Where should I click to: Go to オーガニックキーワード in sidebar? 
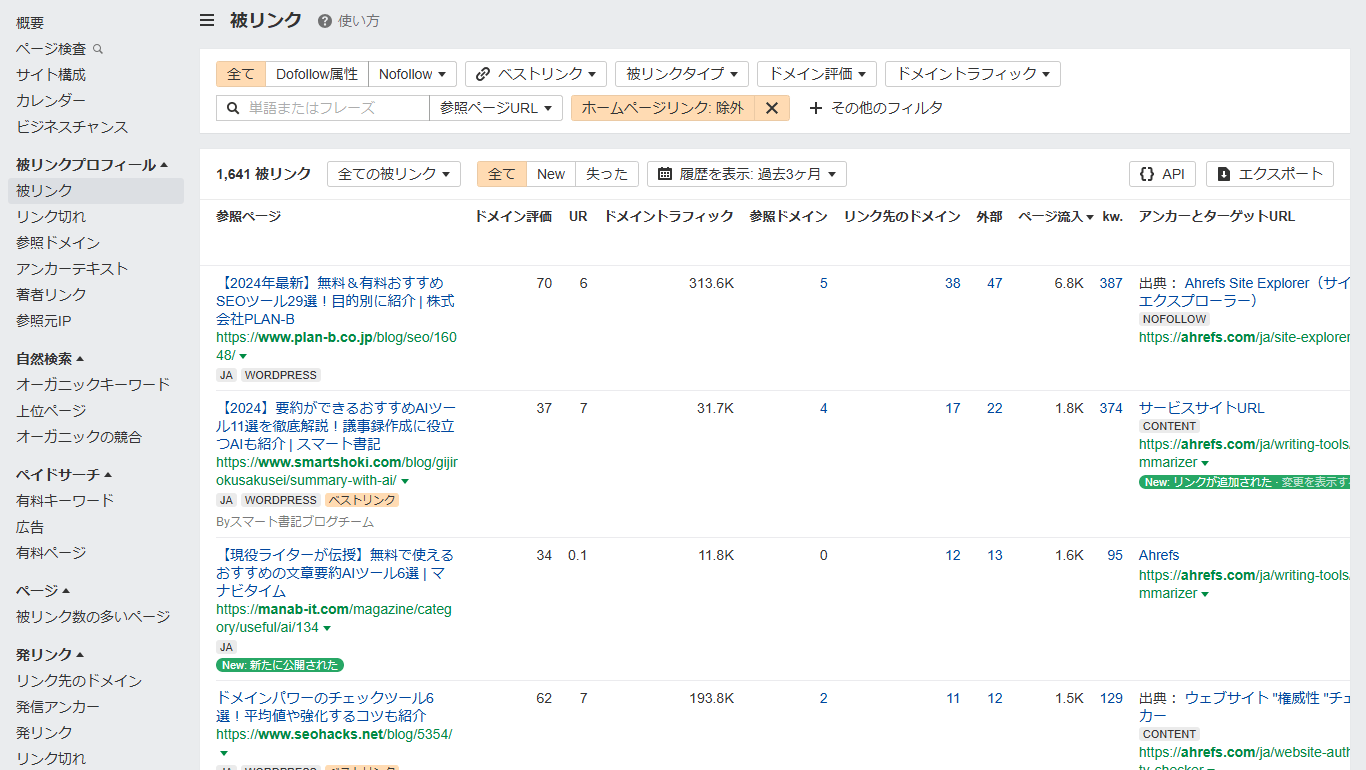[x=93, y=385]
